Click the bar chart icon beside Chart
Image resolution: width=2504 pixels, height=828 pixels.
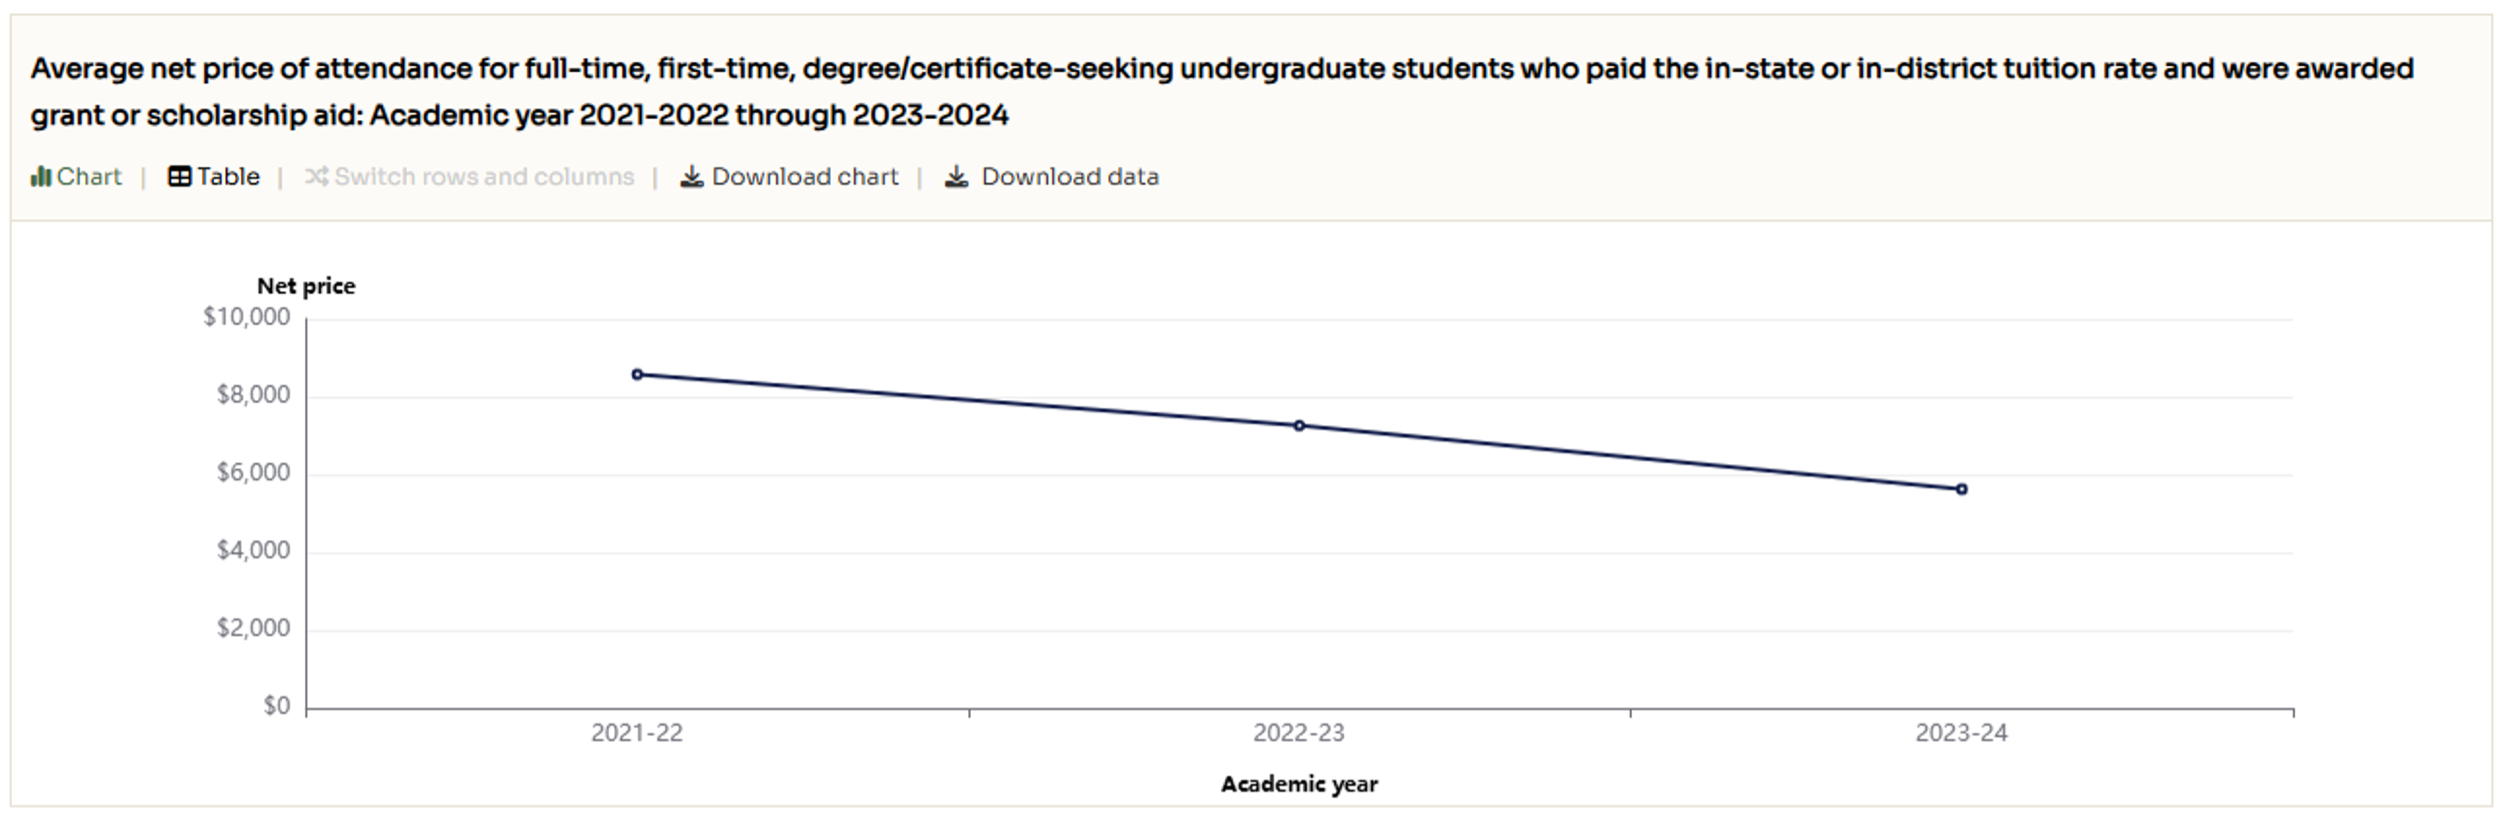click(40, 177)
